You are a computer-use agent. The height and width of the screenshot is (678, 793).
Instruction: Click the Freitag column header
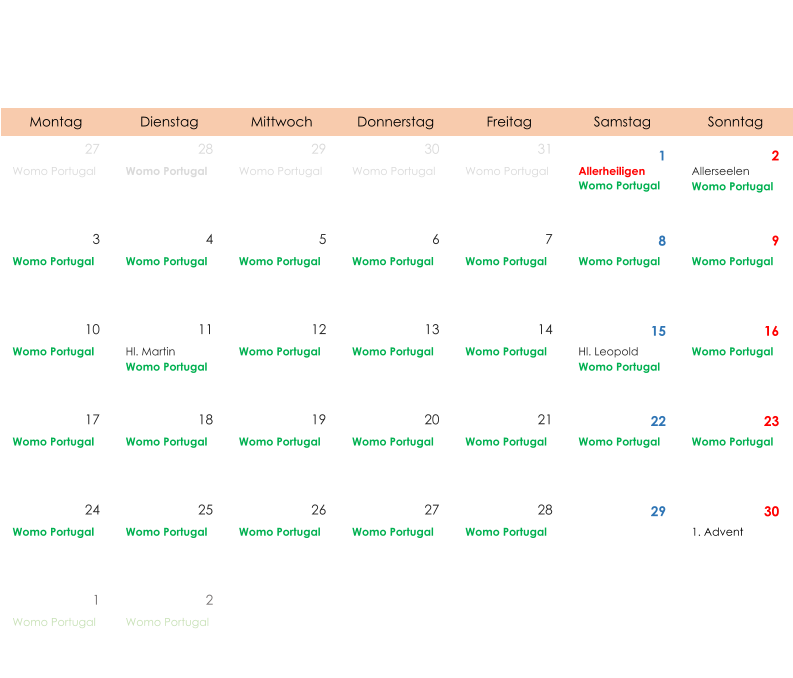[509, 122]
